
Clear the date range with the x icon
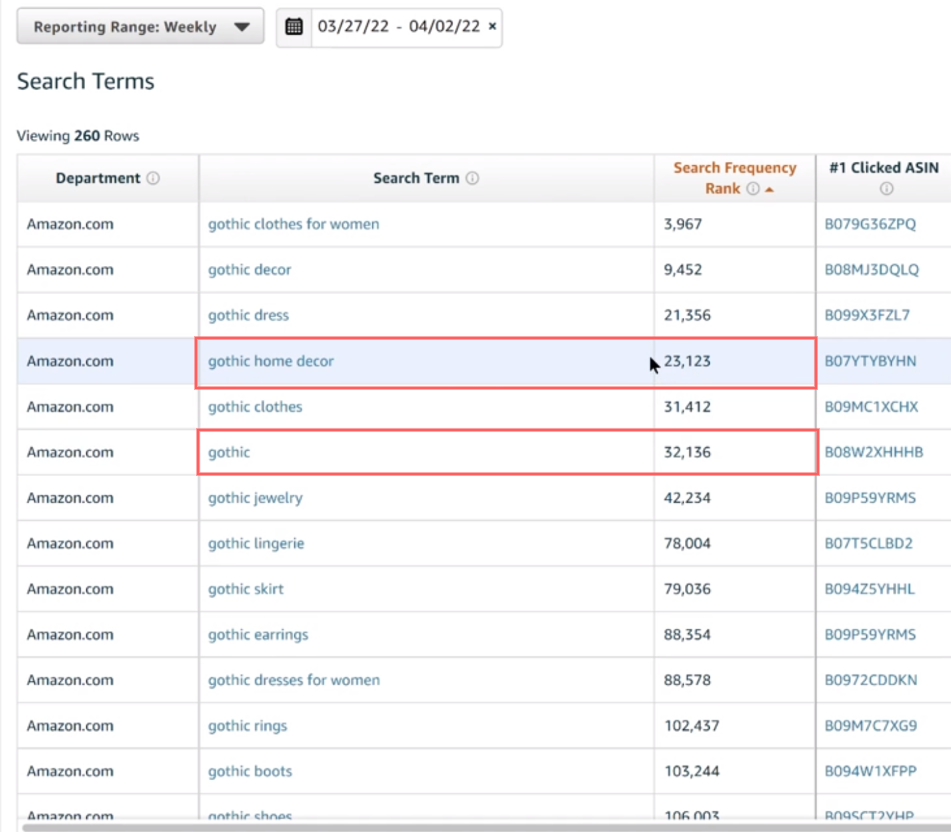492,27
